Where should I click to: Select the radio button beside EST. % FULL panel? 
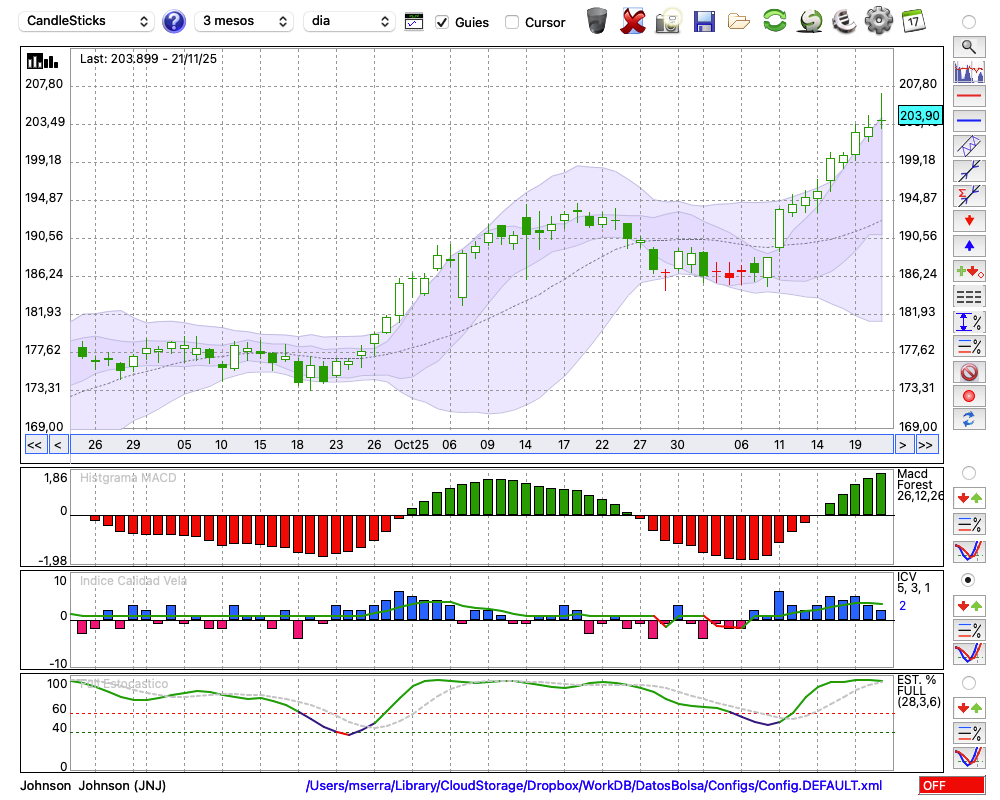tap(968, 683)
